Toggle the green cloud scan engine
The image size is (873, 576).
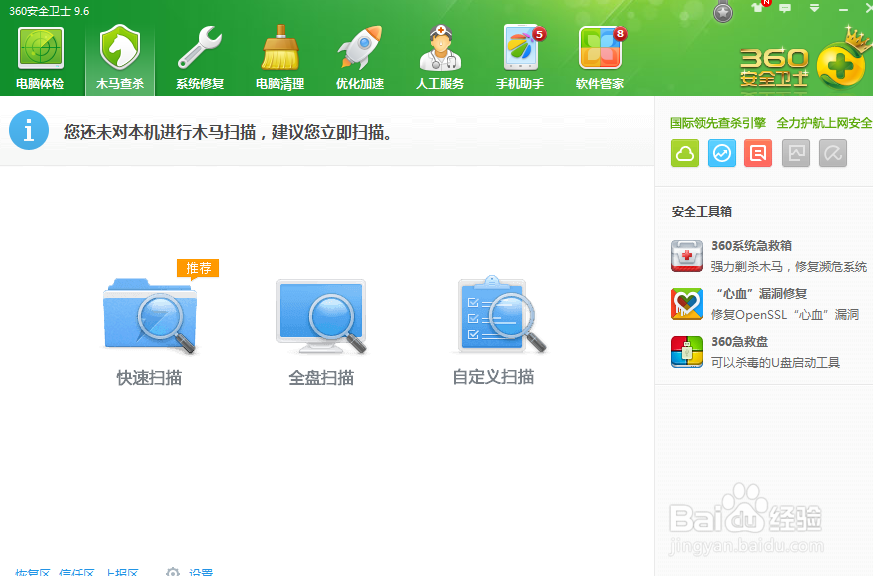click(x=685, y=153)
